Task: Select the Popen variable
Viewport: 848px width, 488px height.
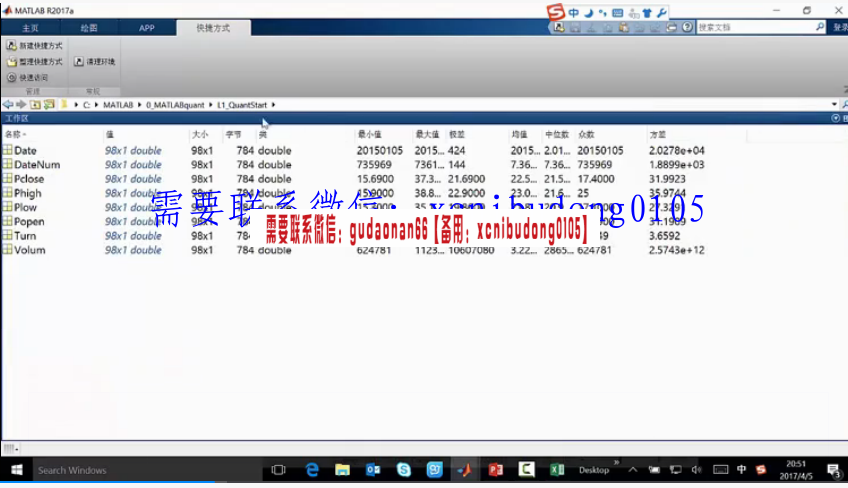Action: pyautogui.click(x=29, y=221)
